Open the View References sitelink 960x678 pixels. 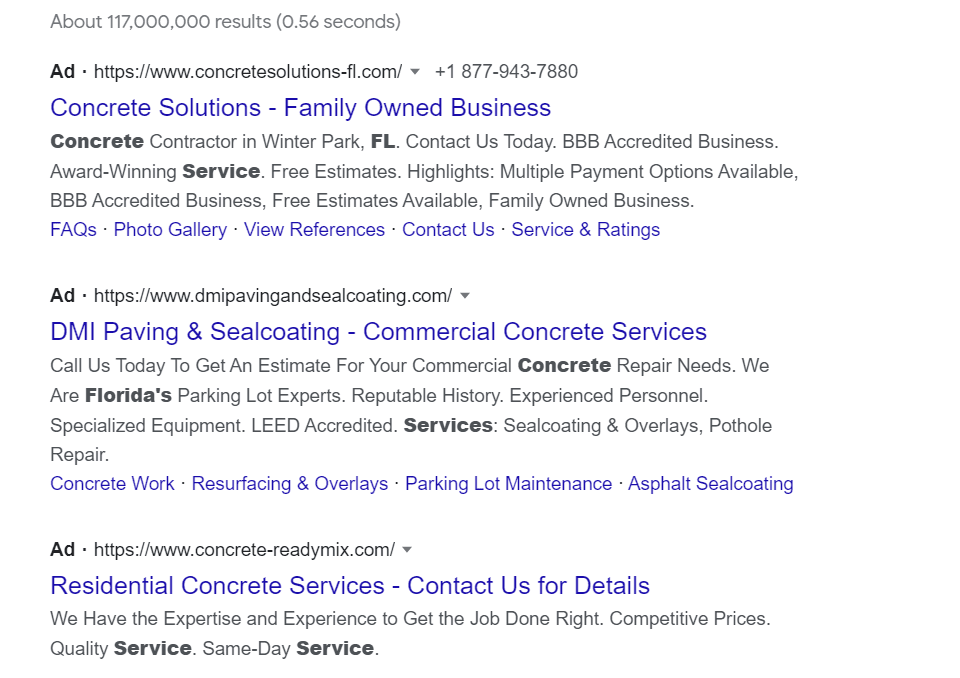[314, 230]
